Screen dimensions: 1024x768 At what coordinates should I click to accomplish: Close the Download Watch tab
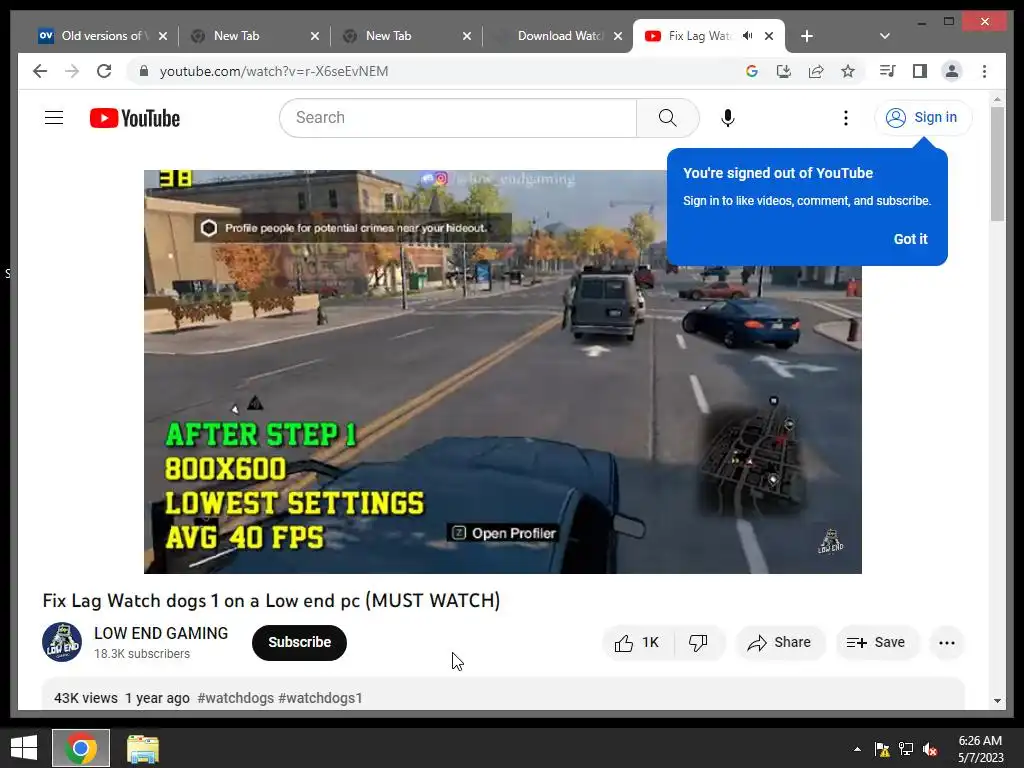[x=618, y=36]
